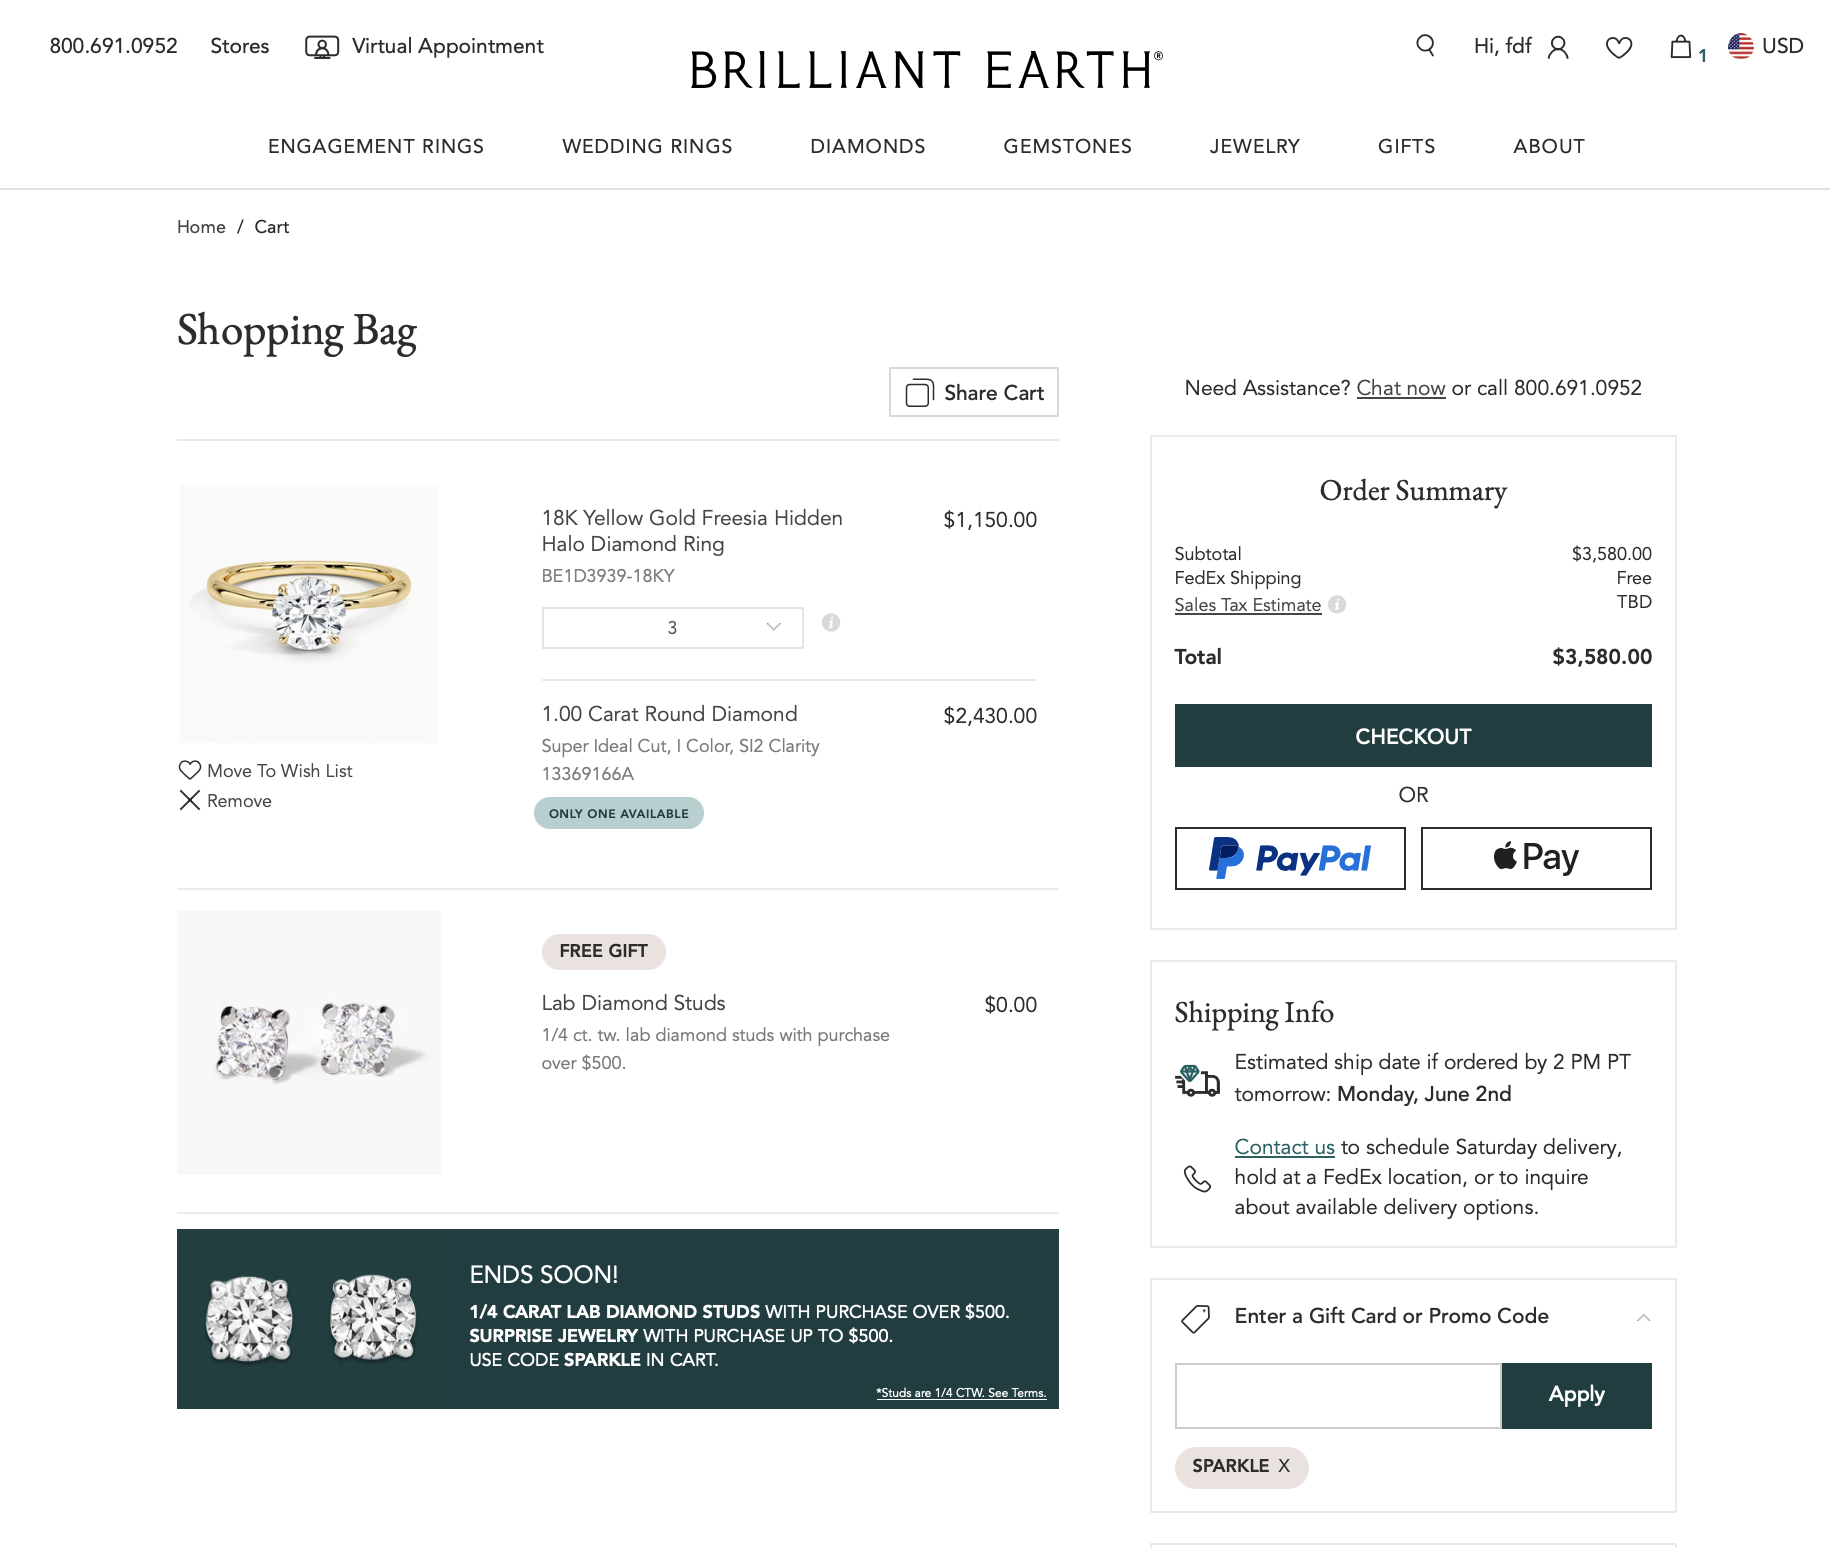
Task: Click the Sales Tax Estimate info icon
Action: pyautogui.click(x=1337, y=605)
